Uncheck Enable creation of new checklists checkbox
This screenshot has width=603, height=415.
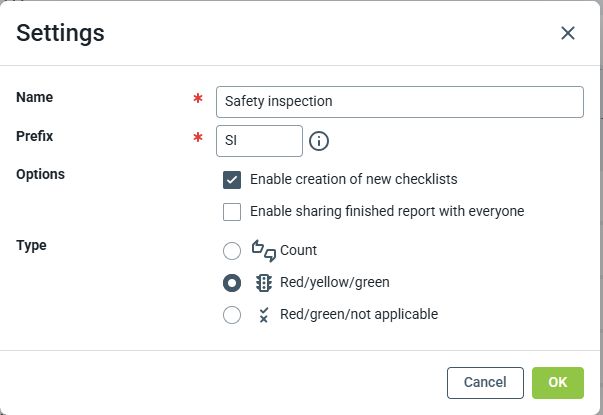pyautogui.click(x=232, y=180)
